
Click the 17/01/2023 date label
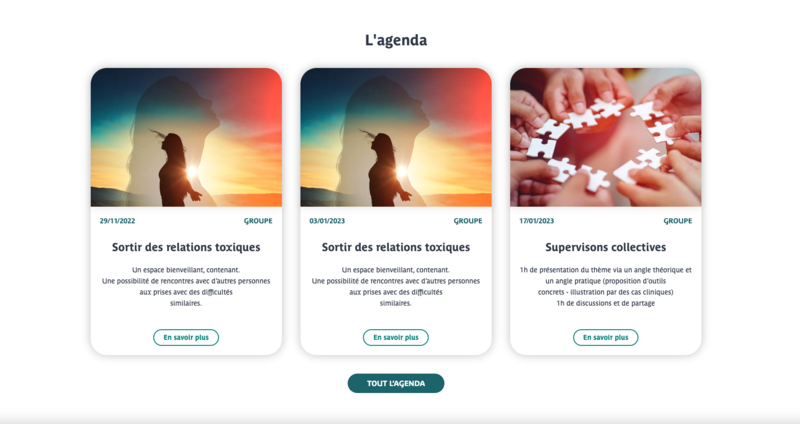[537, 221]
